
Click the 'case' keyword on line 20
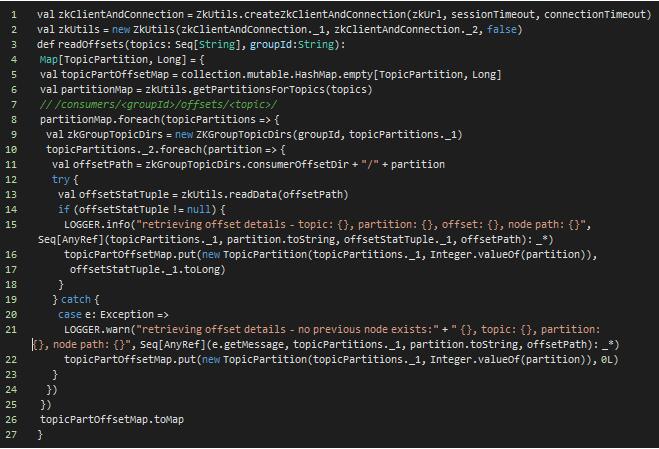[x=70, y=314]
